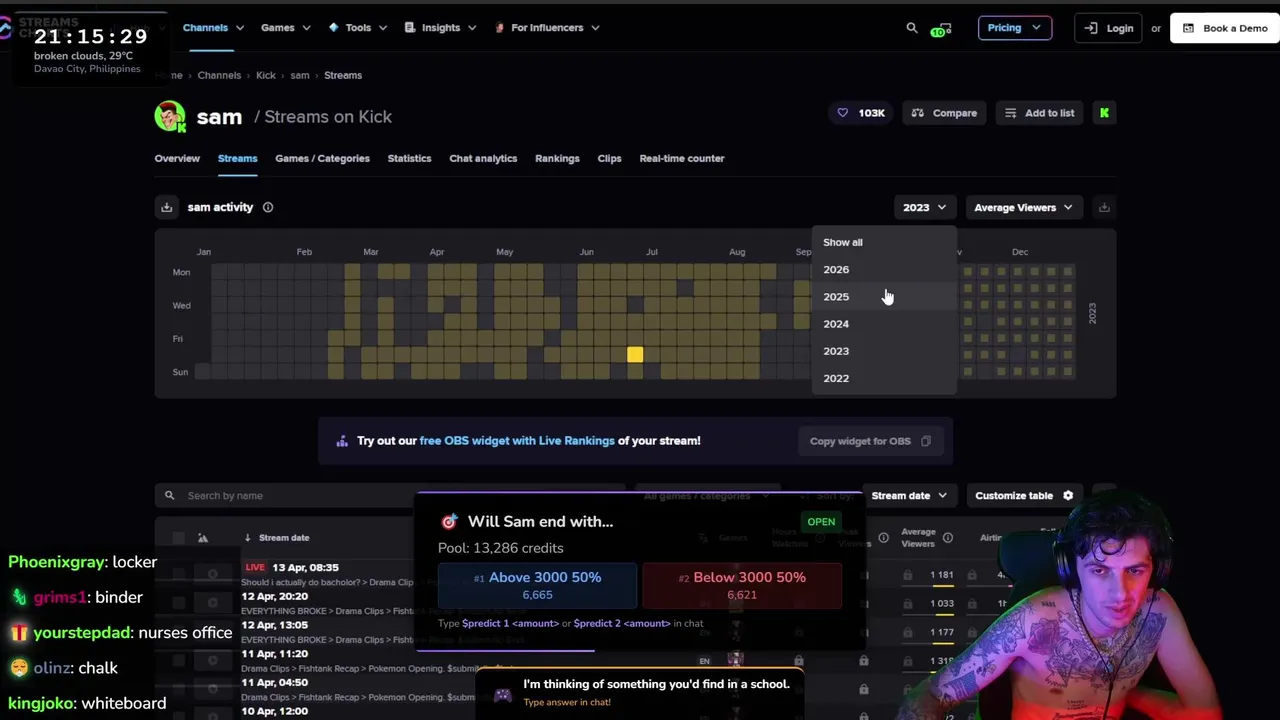Click the heart 103K followers badge
Screen dimensions: 1280x720
click(861, 113)
